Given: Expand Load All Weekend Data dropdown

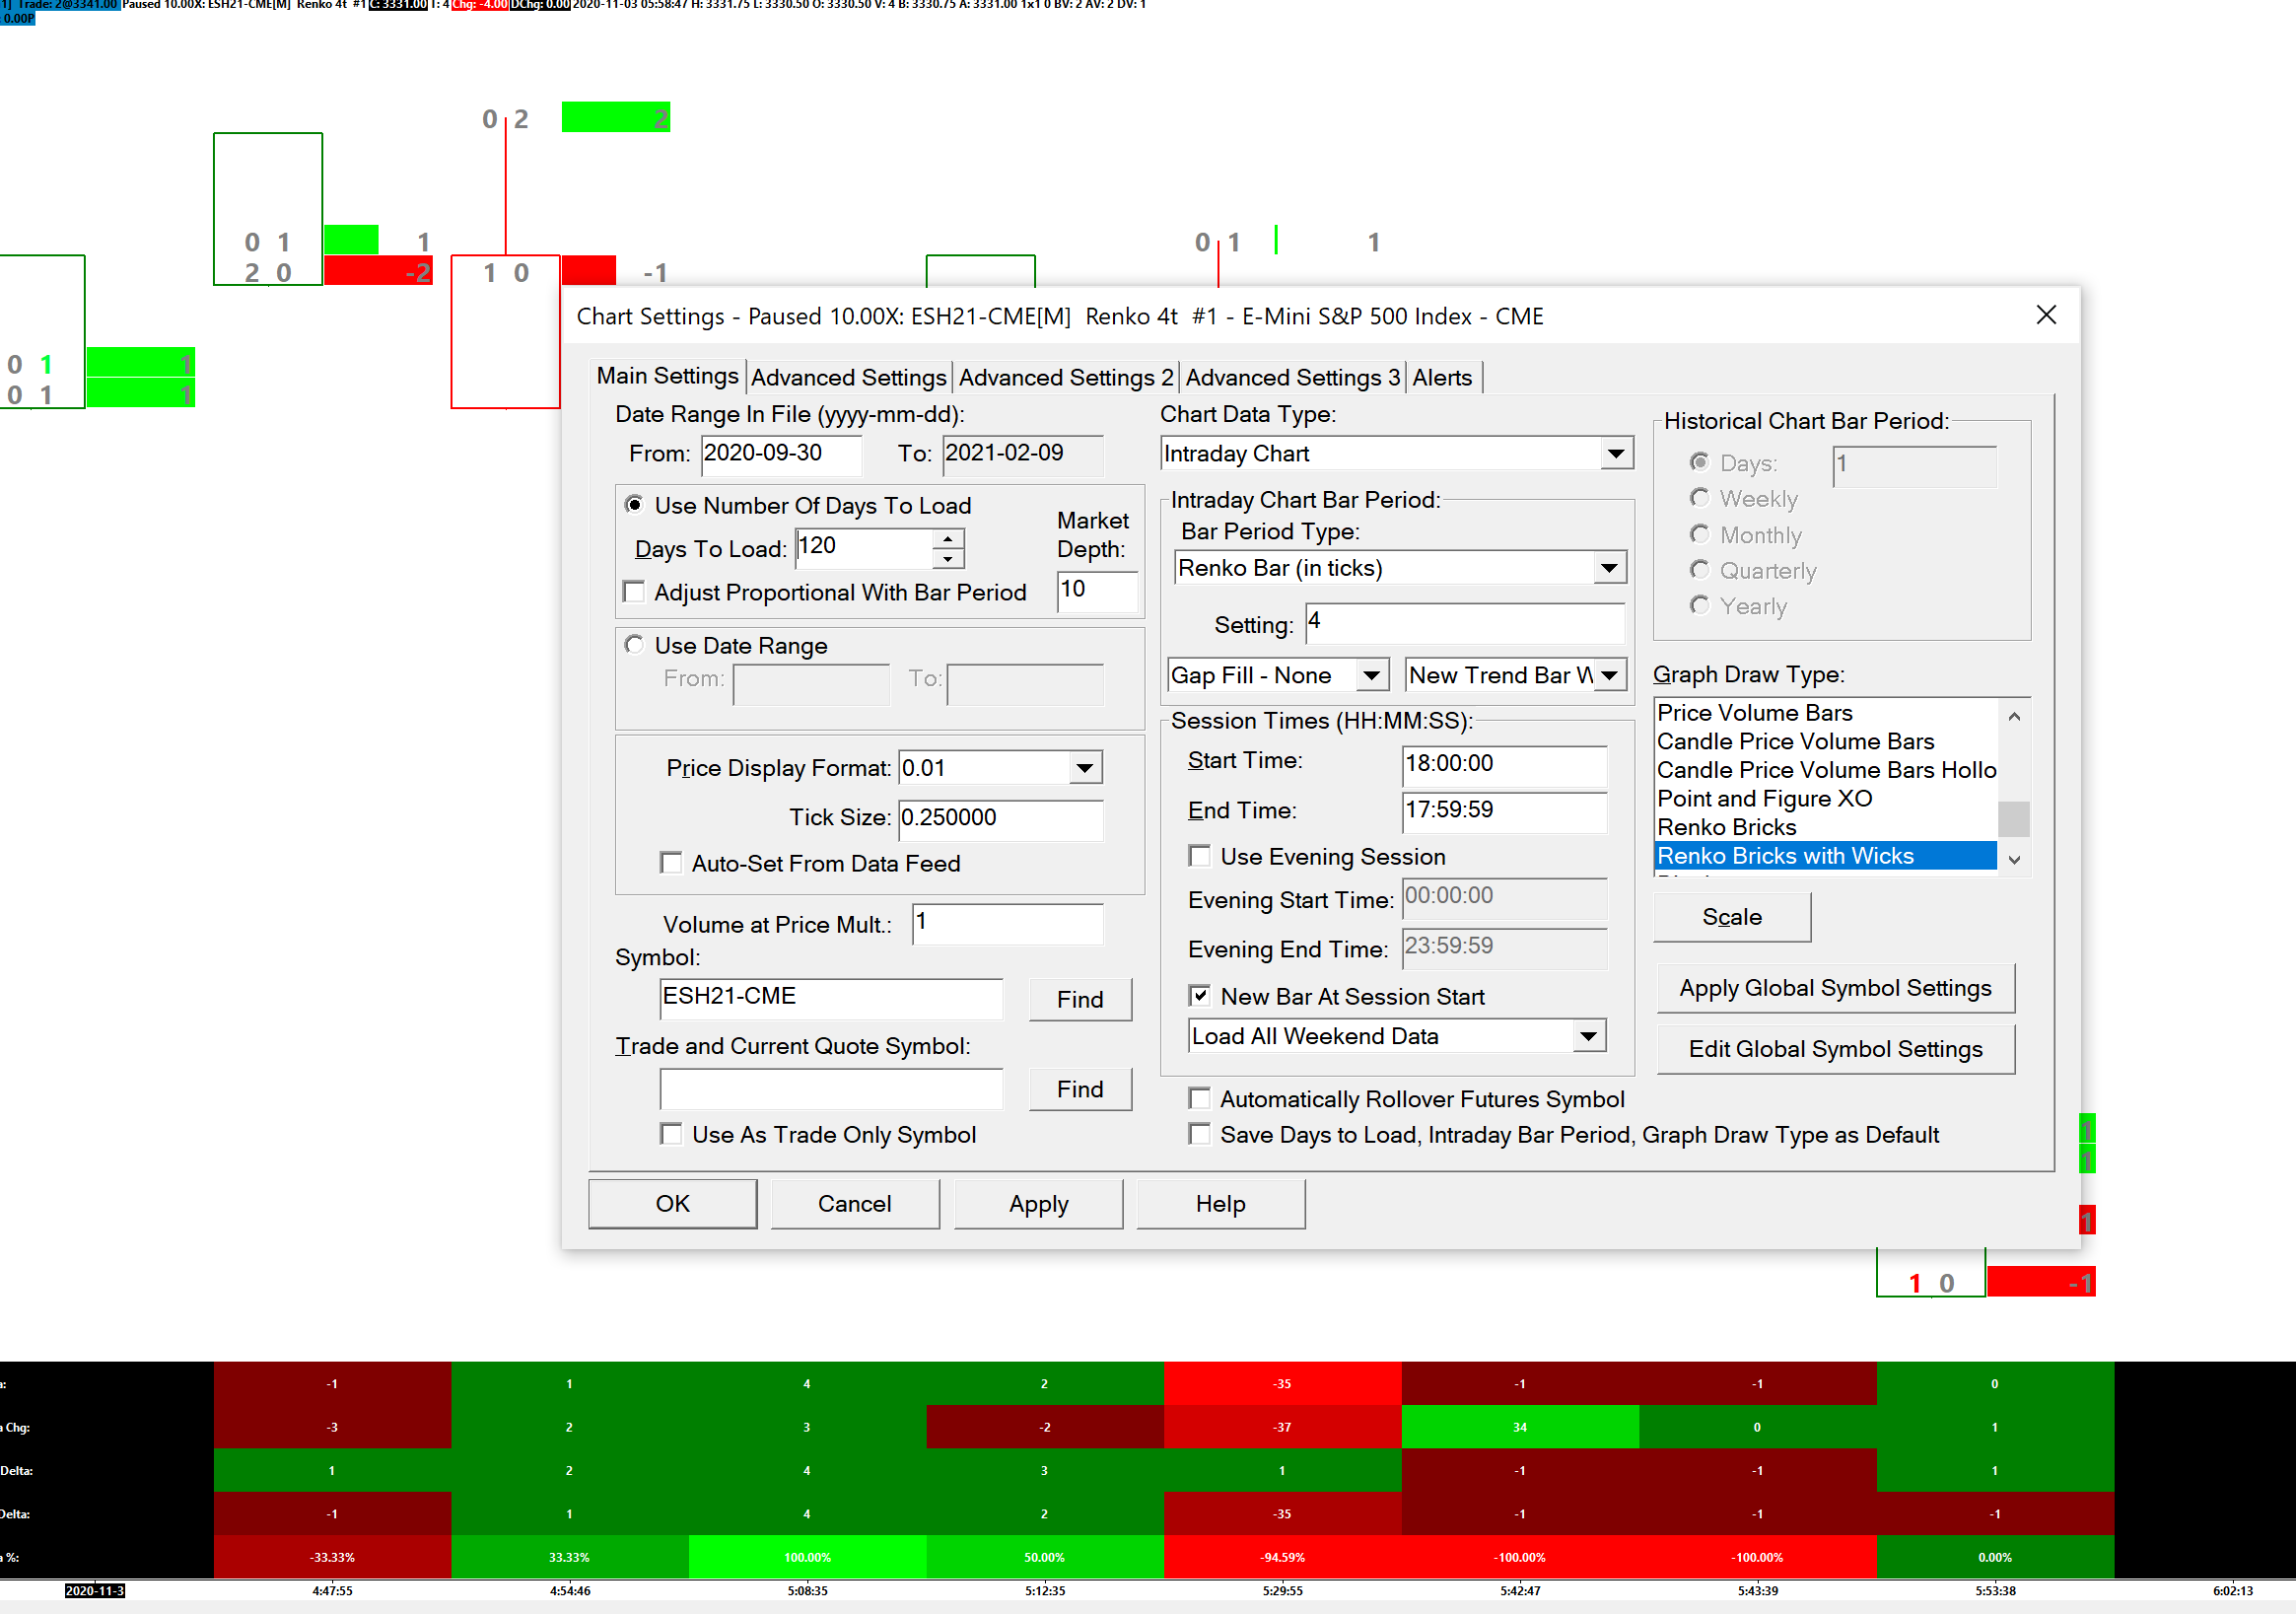Looking at the screenshot, I should [x=1587, y=1036].
